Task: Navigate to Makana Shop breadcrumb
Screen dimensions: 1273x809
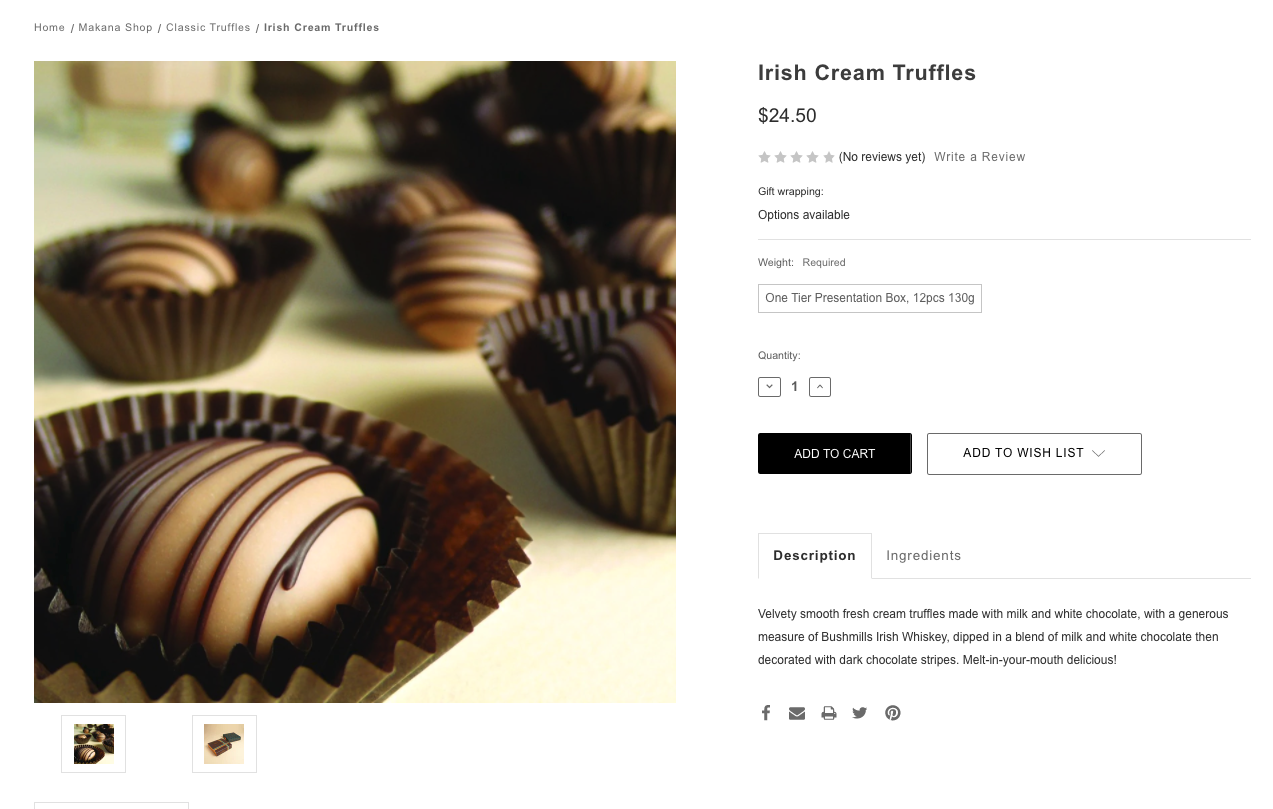Action: point(115,28)
